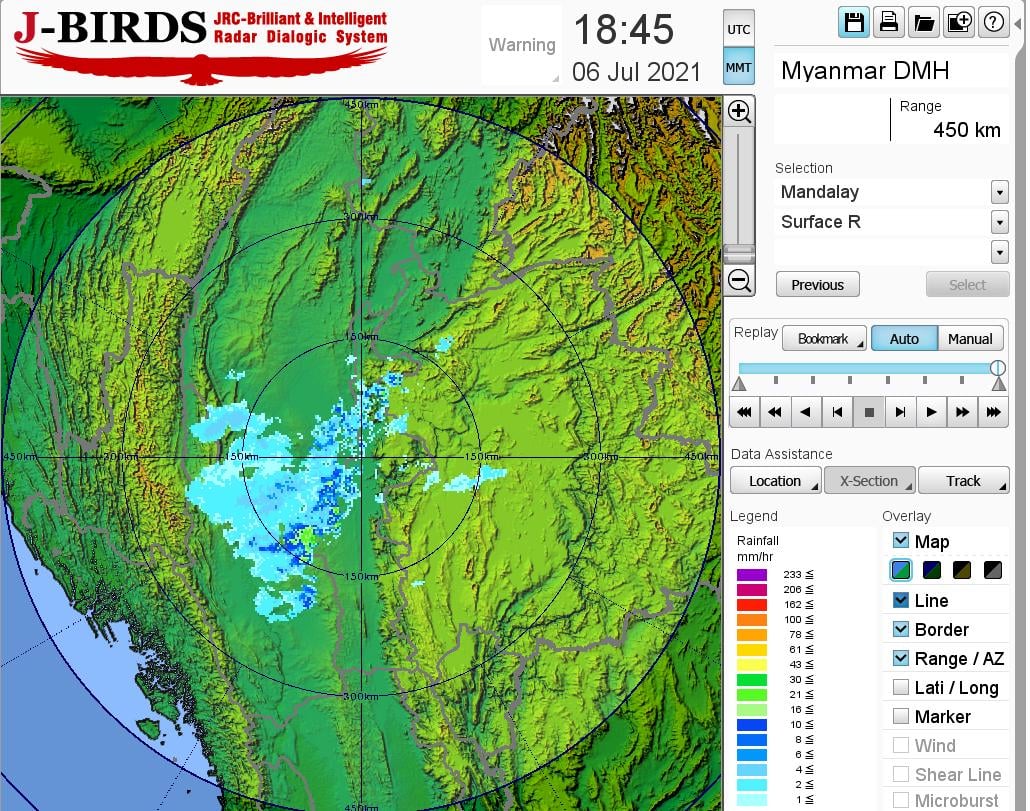This screenshot has width=1030, height=811.
Task: Click the save floppy disk icon
Action: [854, 22]
